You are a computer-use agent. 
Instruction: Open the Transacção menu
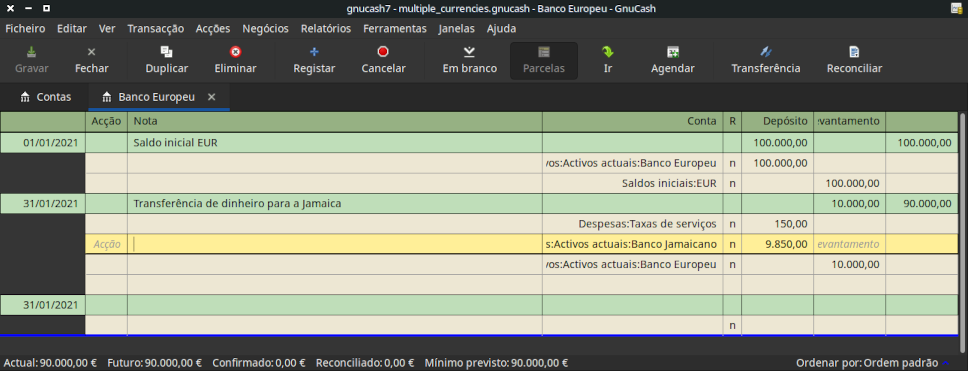click(x=156, y=28)
